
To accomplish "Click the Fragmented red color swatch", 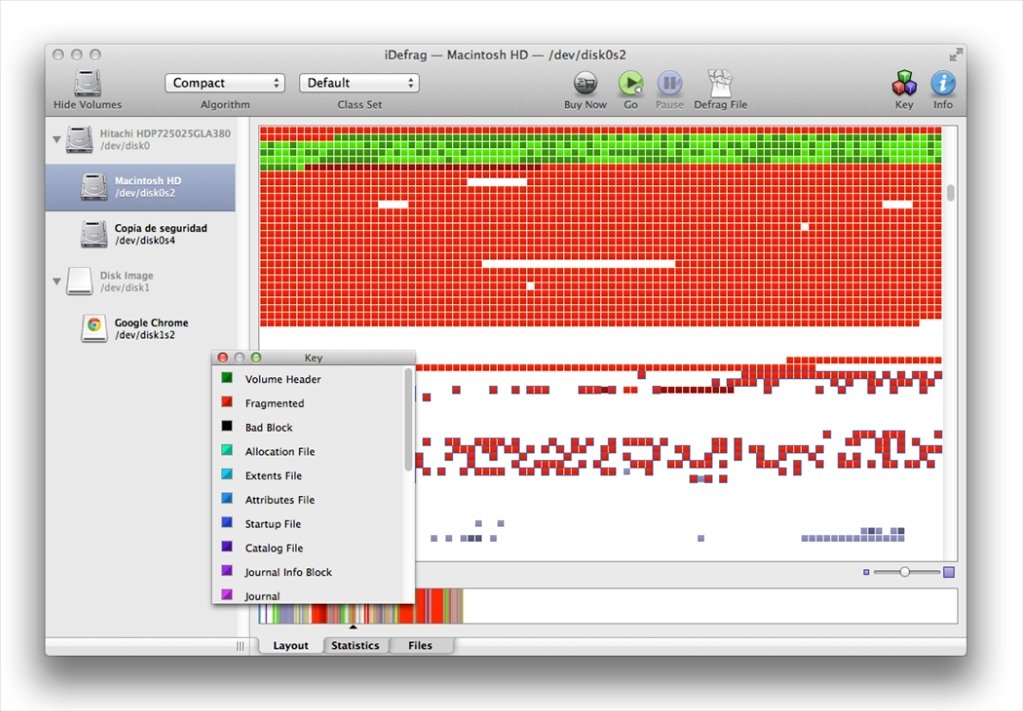I will (227, 402).
